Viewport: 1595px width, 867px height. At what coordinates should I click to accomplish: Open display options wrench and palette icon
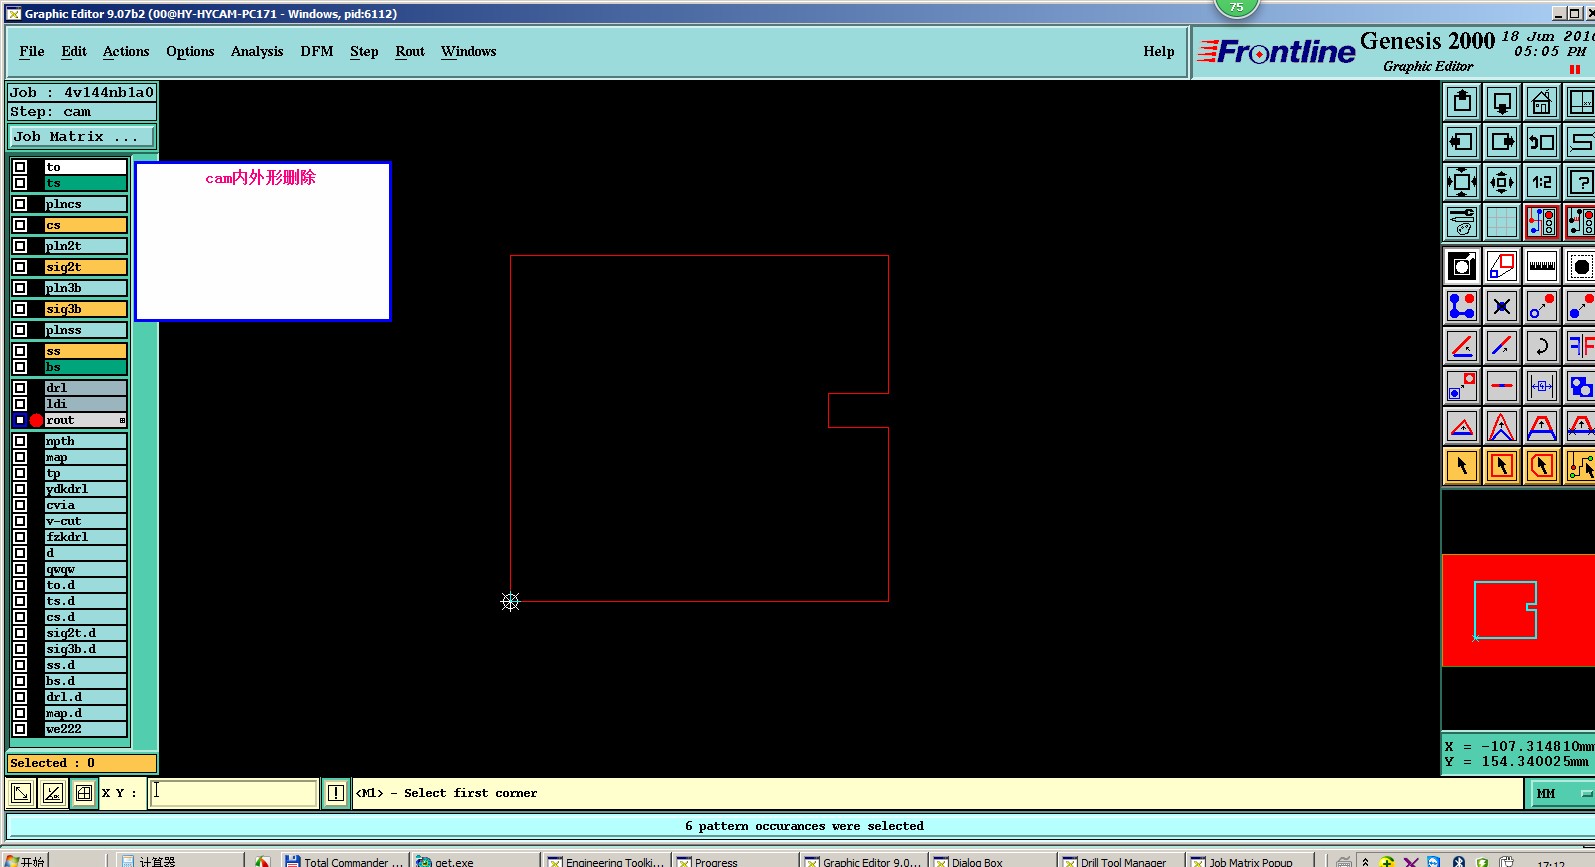coord(1462,222)
